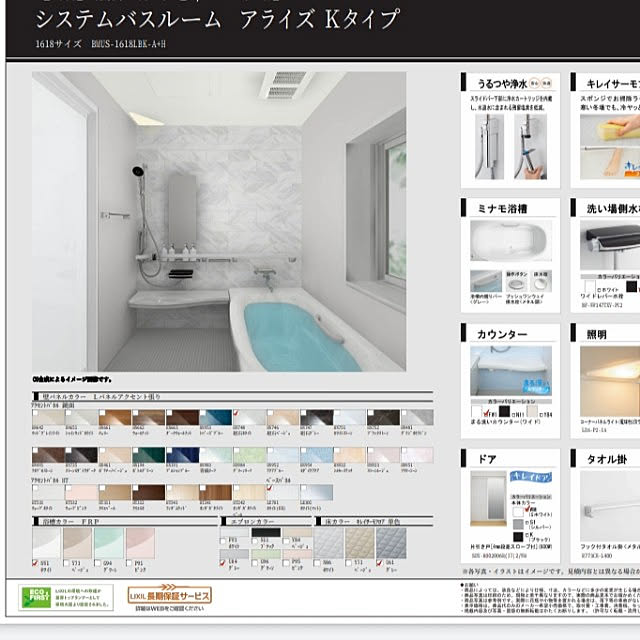640x640 pixels.
Task: Select the beige quilted floor swatch
Action: click(360, 543)
